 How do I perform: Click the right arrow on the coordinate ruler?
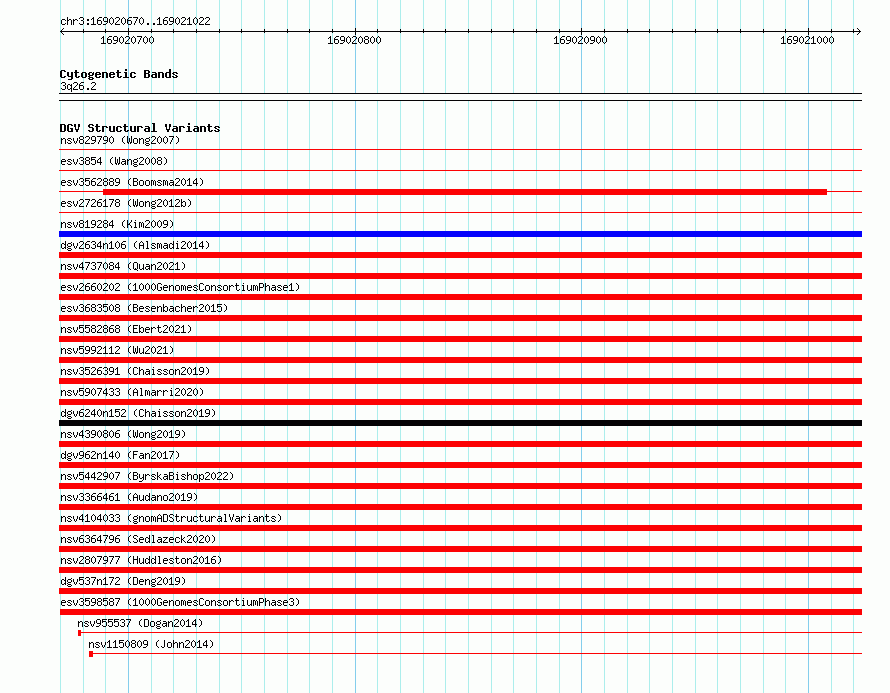(x=858, y=32)
